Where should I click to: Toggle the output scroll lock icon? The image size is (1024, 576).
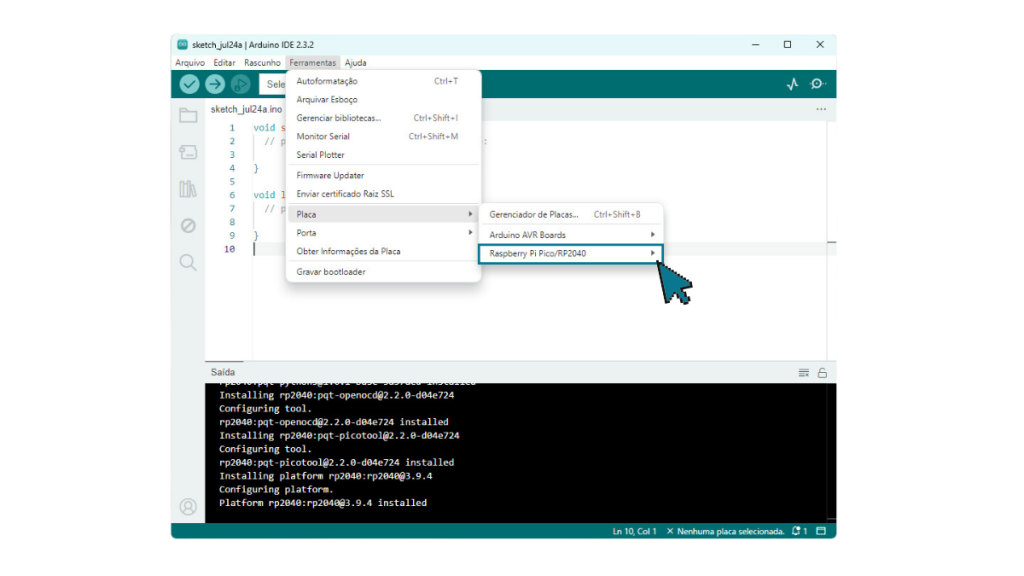(822, 373)
